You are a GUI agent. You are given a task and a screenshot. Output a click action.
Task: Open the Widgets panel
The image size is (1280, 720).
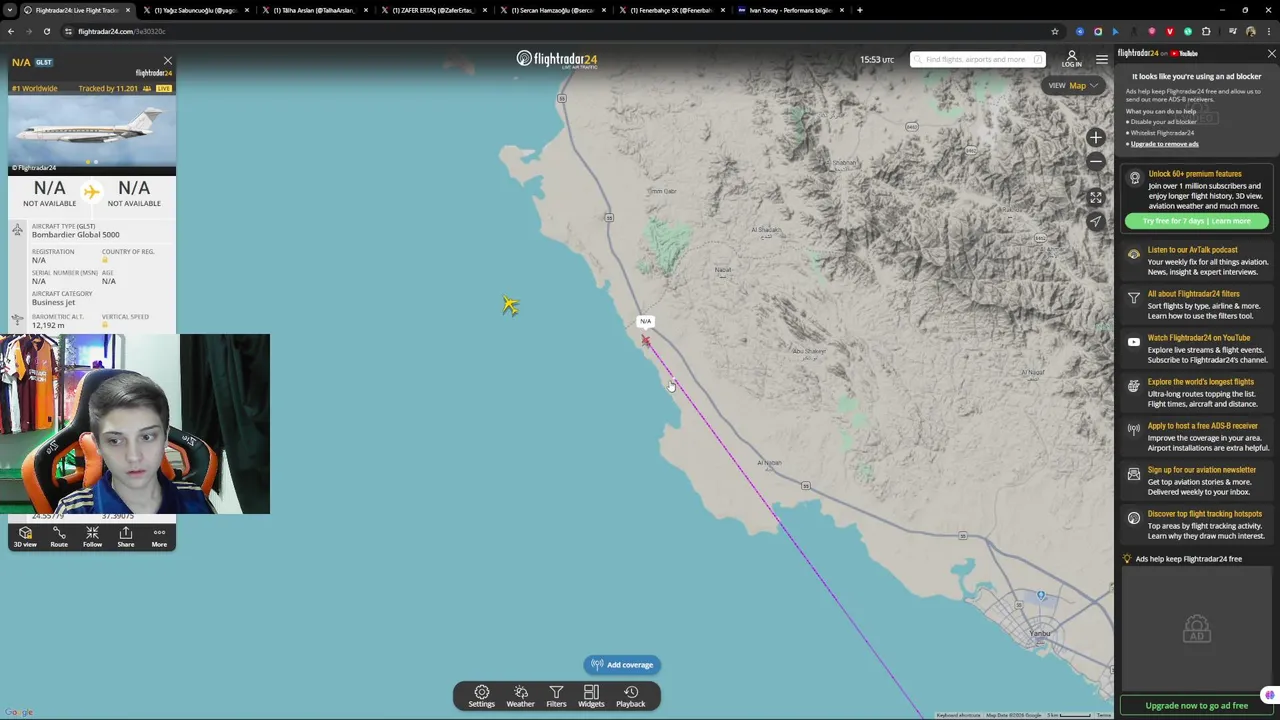591,696
